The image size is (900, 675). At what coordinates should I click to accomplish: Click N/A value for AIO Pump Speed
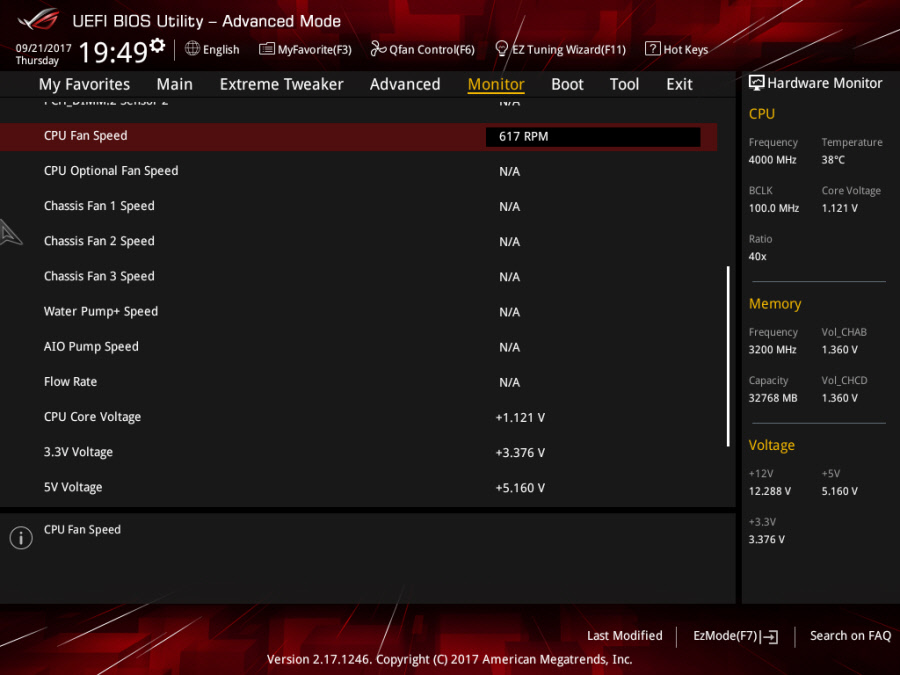pyautogui.click(x=510, y=348)
